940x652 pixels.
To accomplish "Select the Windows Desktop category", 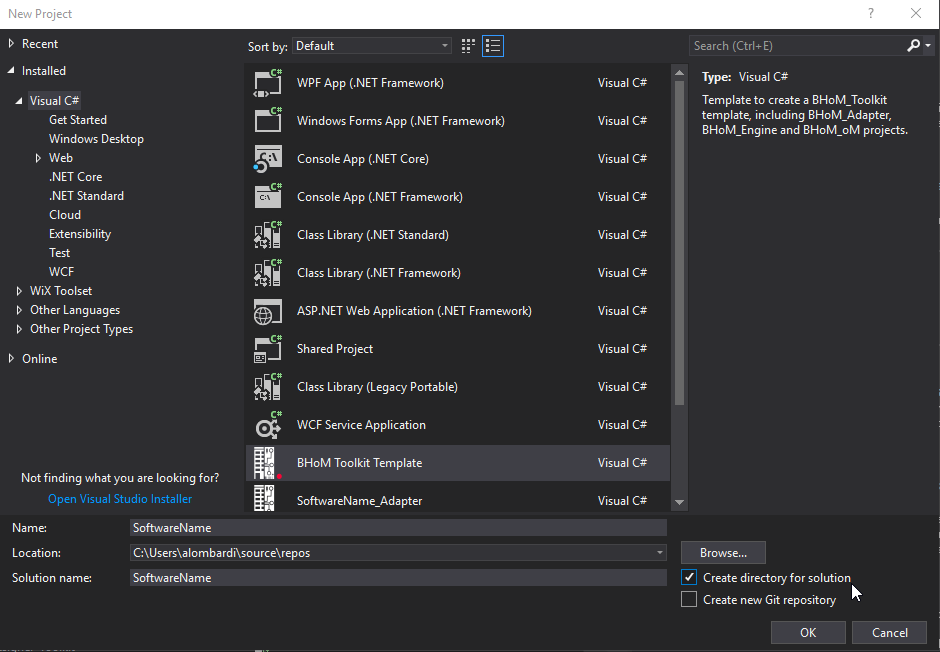I will click(97, 138).
